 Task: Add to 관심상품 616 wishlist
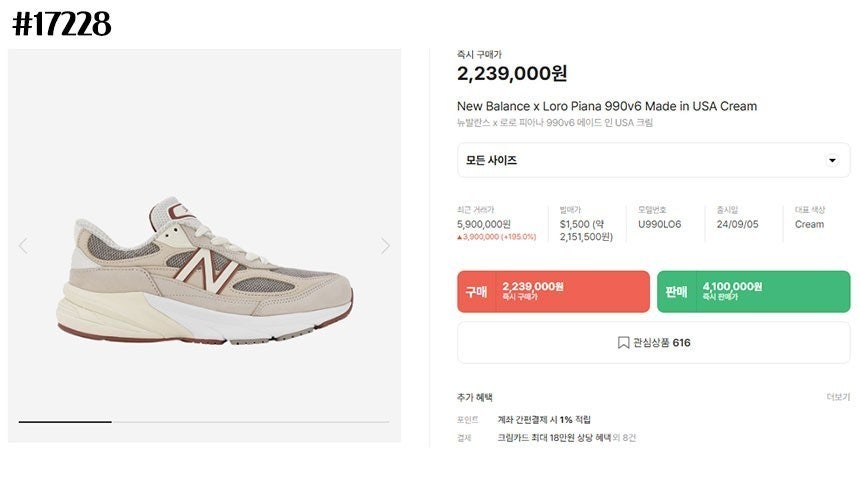click(x=653, y=343)
